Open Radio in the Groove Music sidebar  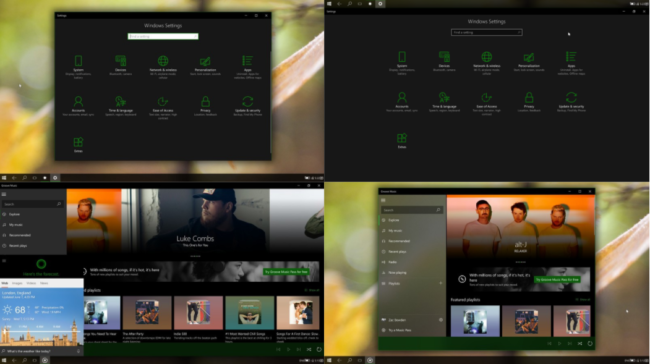pyautogui.click(x=392, y=262)
